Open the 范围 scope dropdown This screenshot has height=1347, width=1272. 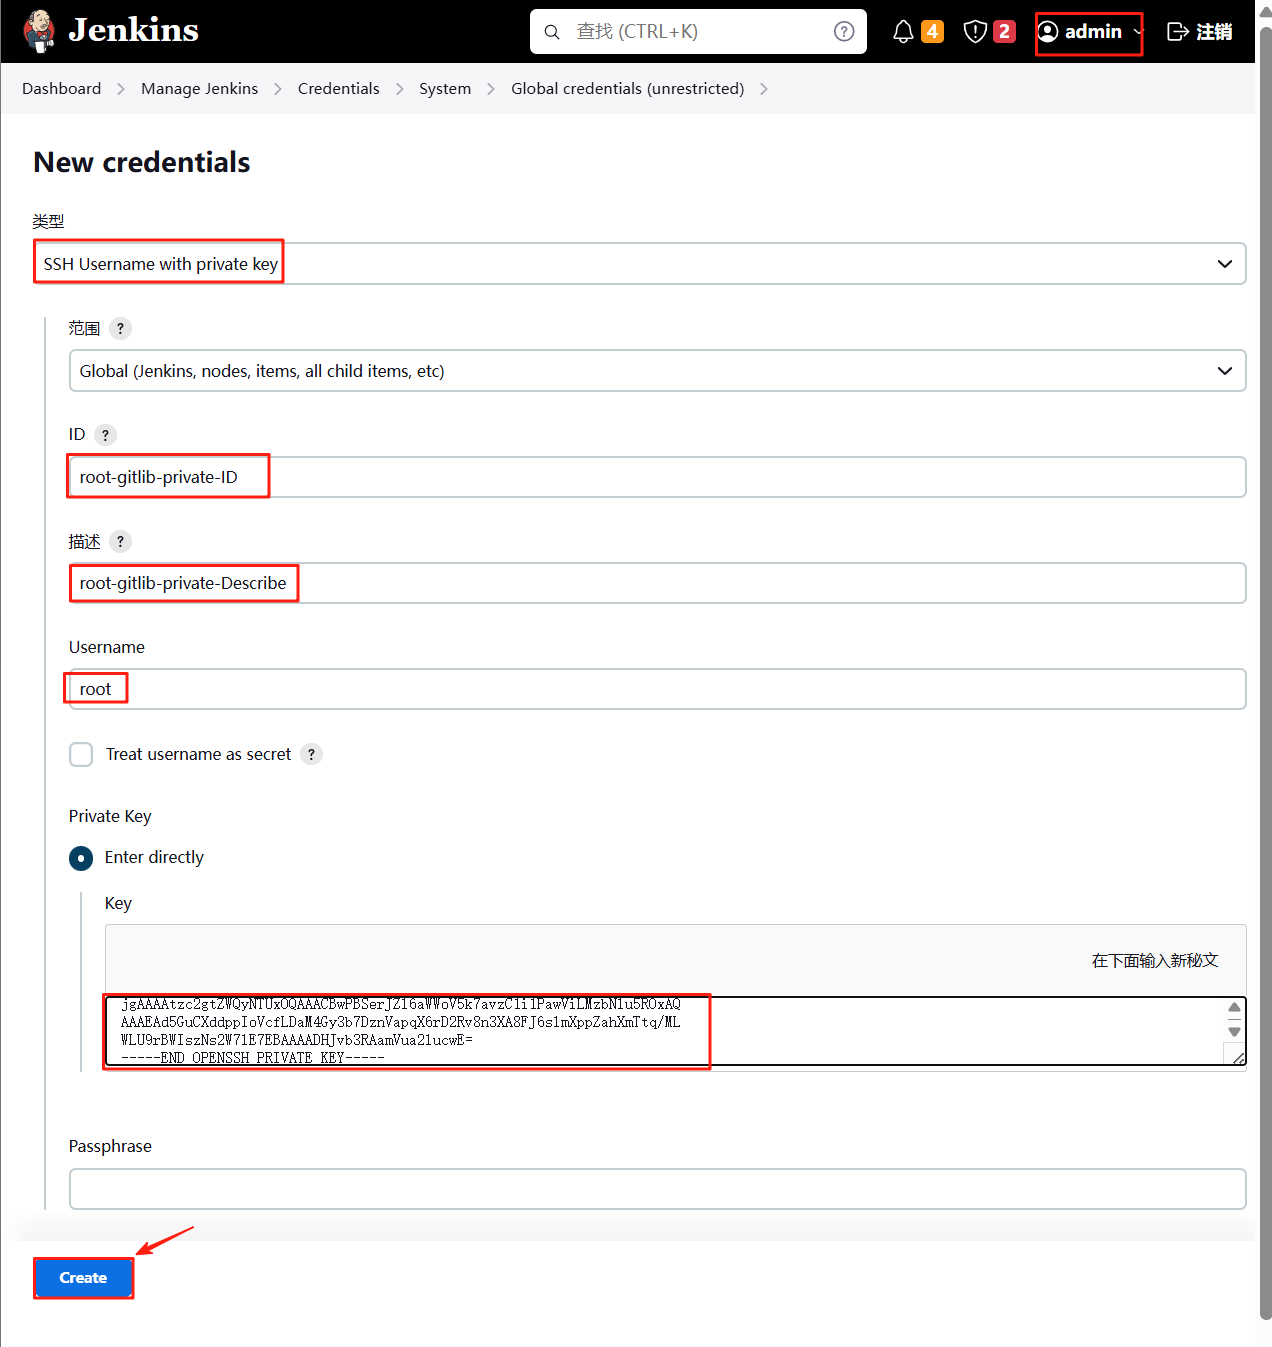pyautogui.click(x=658, y=371)
